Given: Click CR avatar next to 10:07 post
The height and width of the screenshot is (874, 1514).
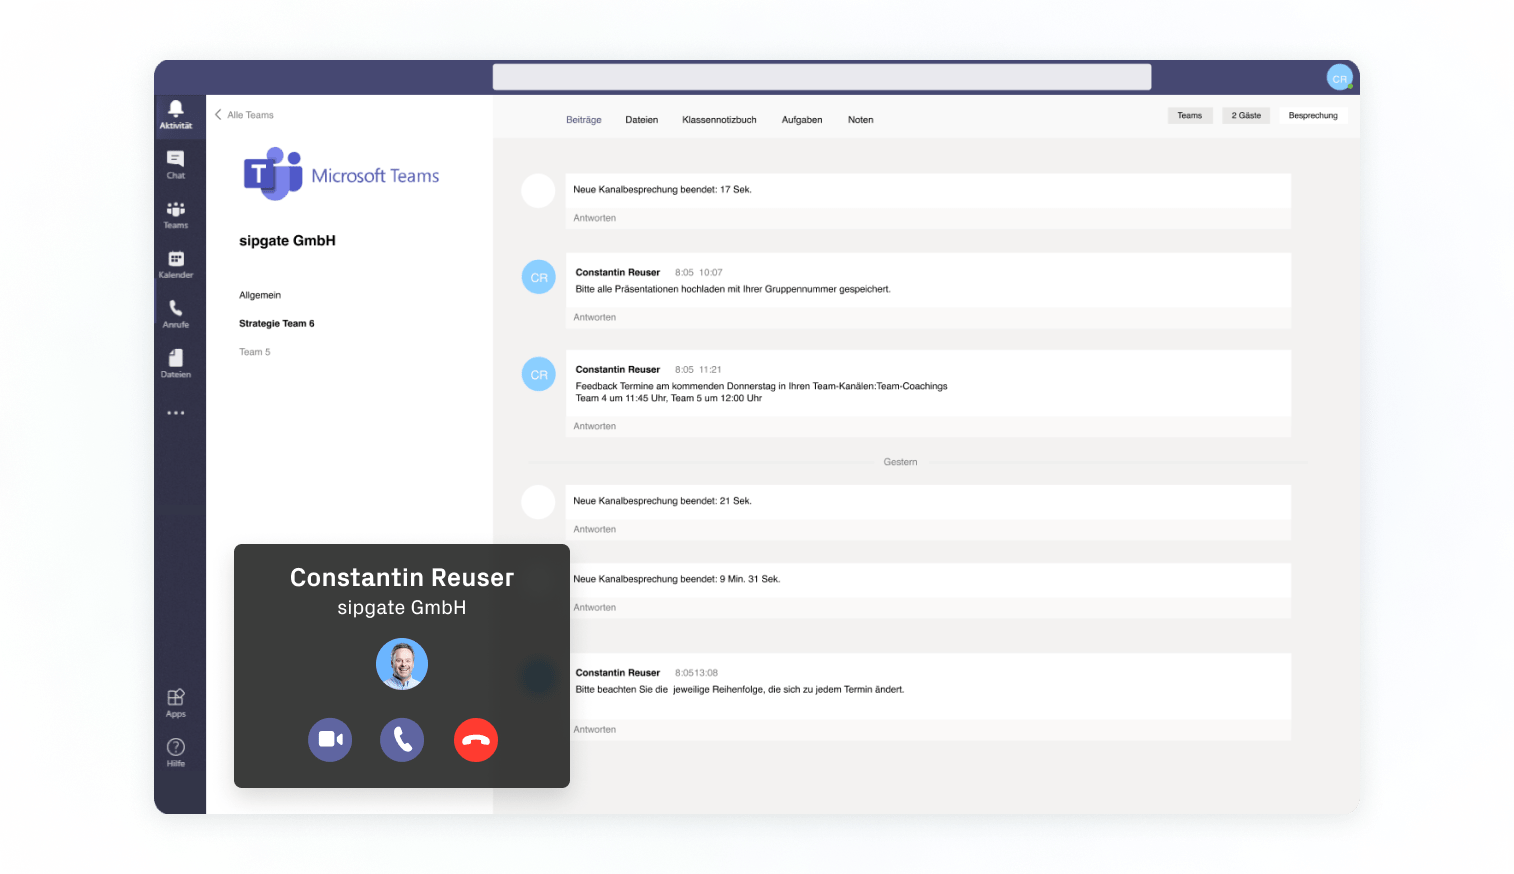Looking at the screenshot, I should tap(539, 277).
